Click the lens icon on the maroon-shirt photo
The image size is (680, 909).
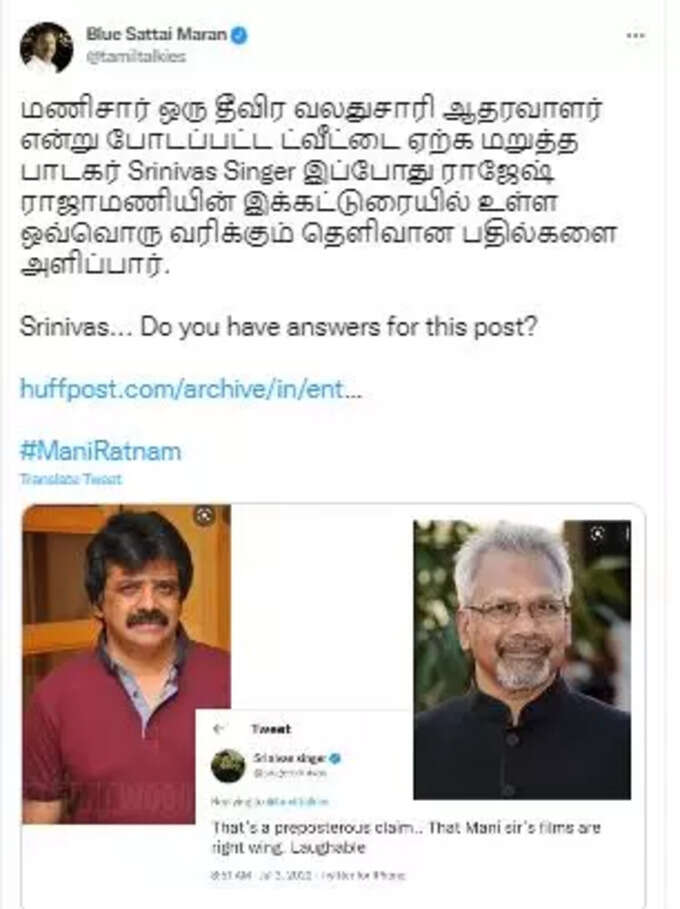205,515
